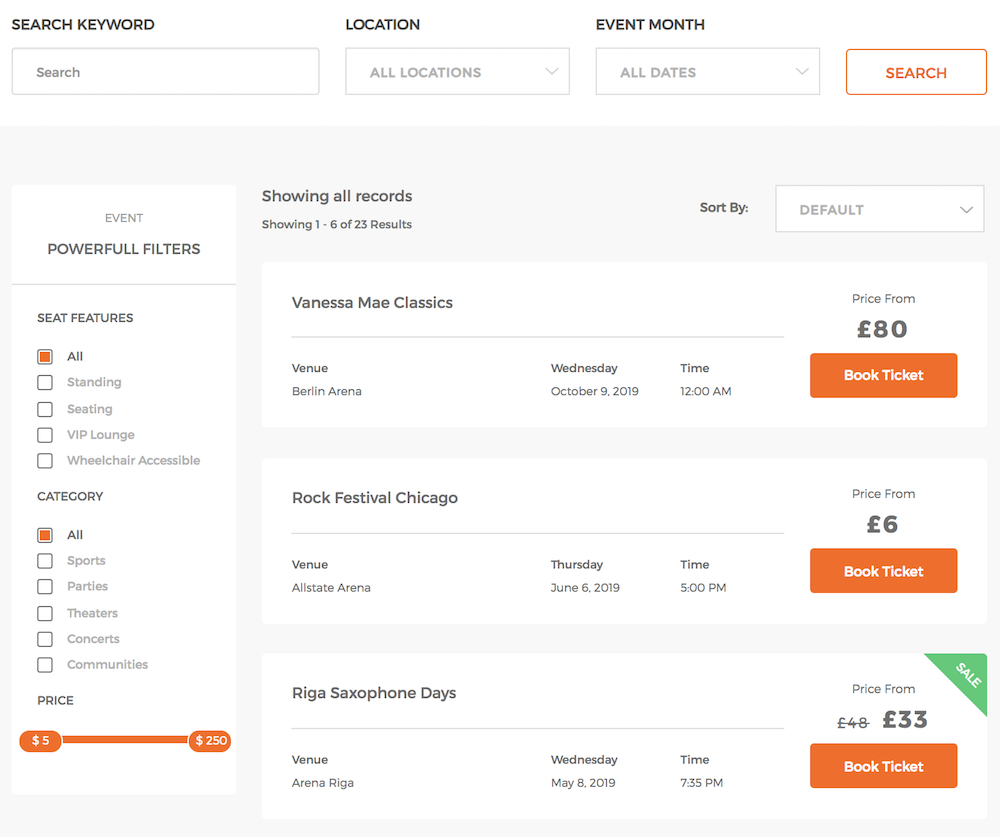Viewport: 1000px width, 837px height.
Task: Book ticket for Vanessa Mae Classics
Action: (x=883, y=376)
